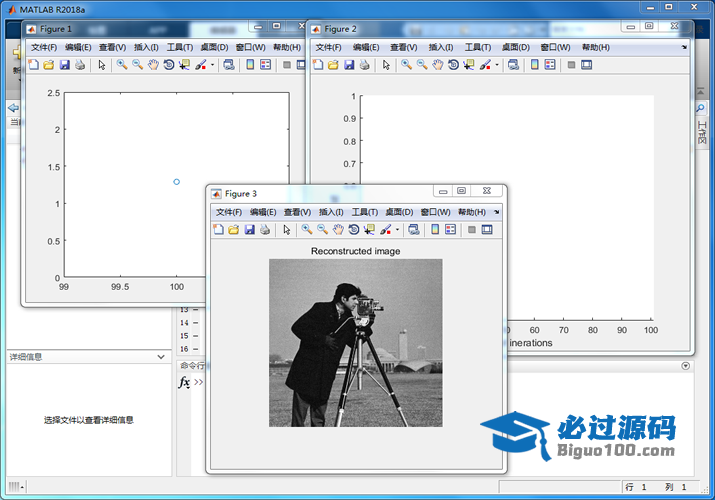This screenshot has width=715, height=500.
Task: Hide Plot Tools icon in Figure 2
Action: (x=571, y=65)
